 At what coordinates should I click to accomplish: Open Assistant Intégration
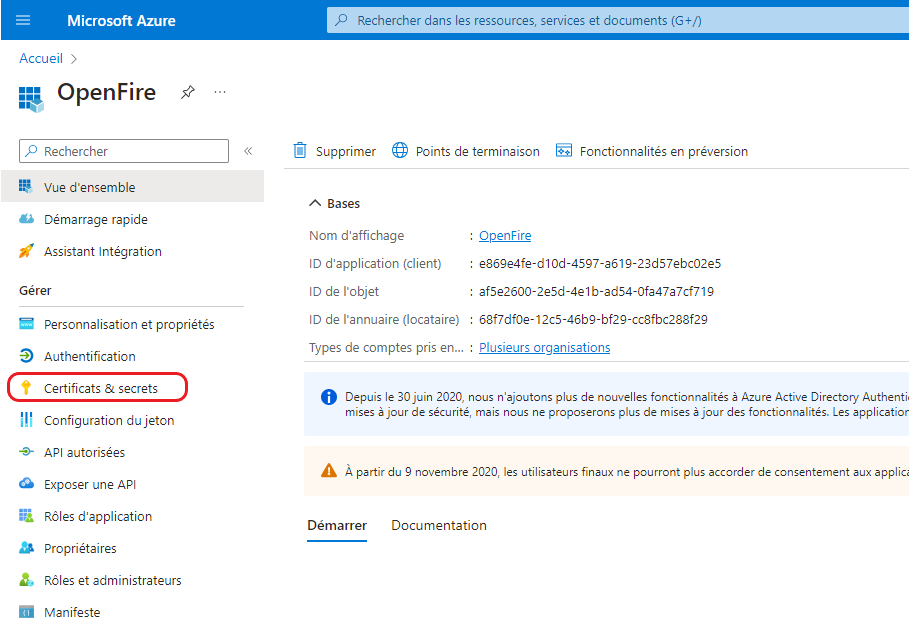pyautogui.click(x=103, y=251)
